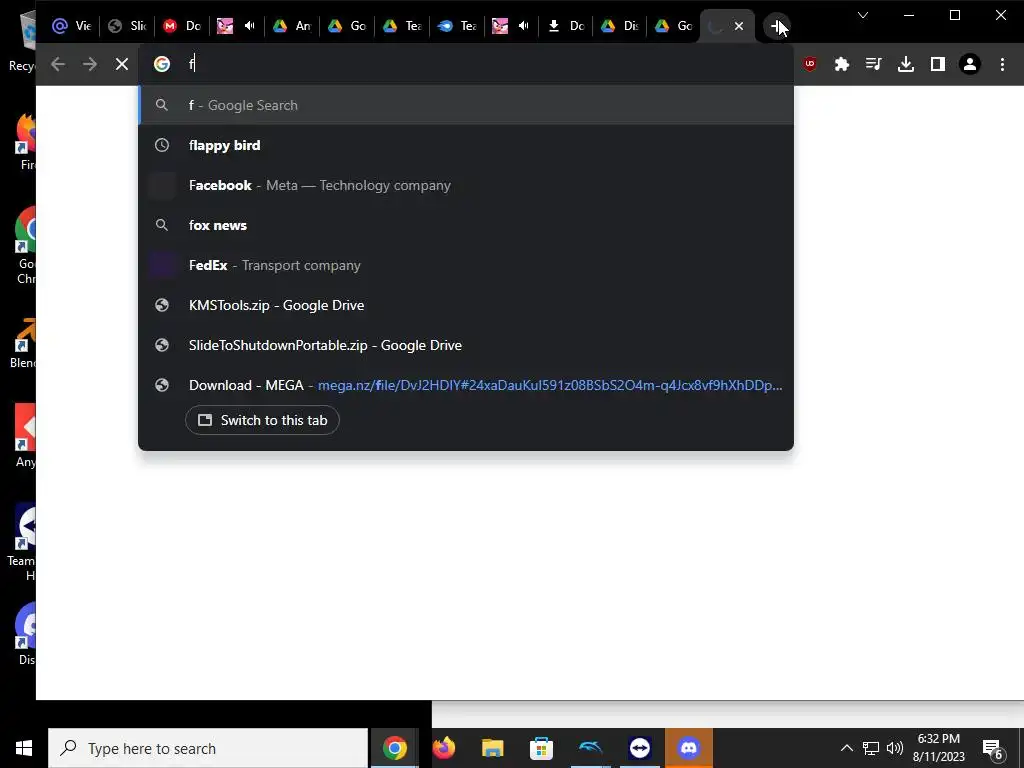The height and width of the screenshot is (768, 1024).
Task: Click the magnifier icon beside fox news
Action: [162, 225]
